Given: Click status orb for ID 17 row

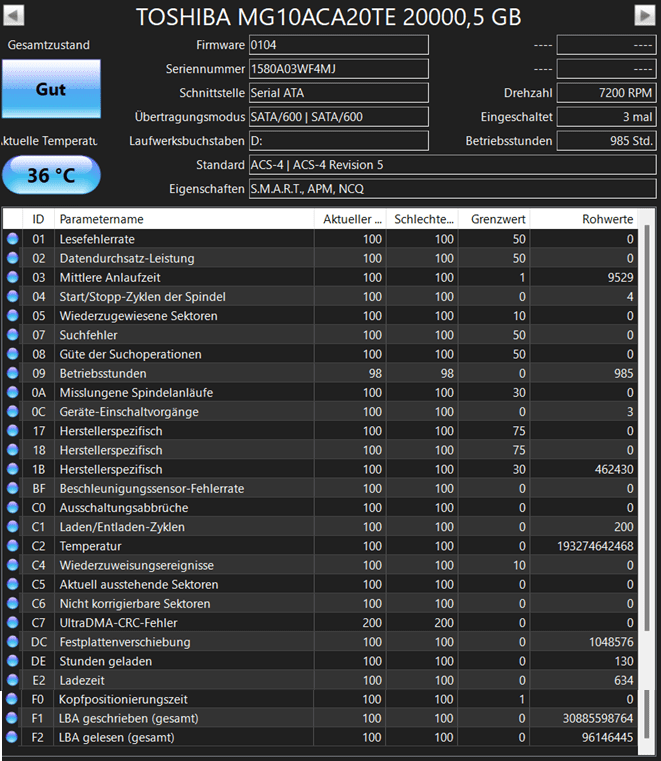Looking at the screenshot, I should (13, 430).
